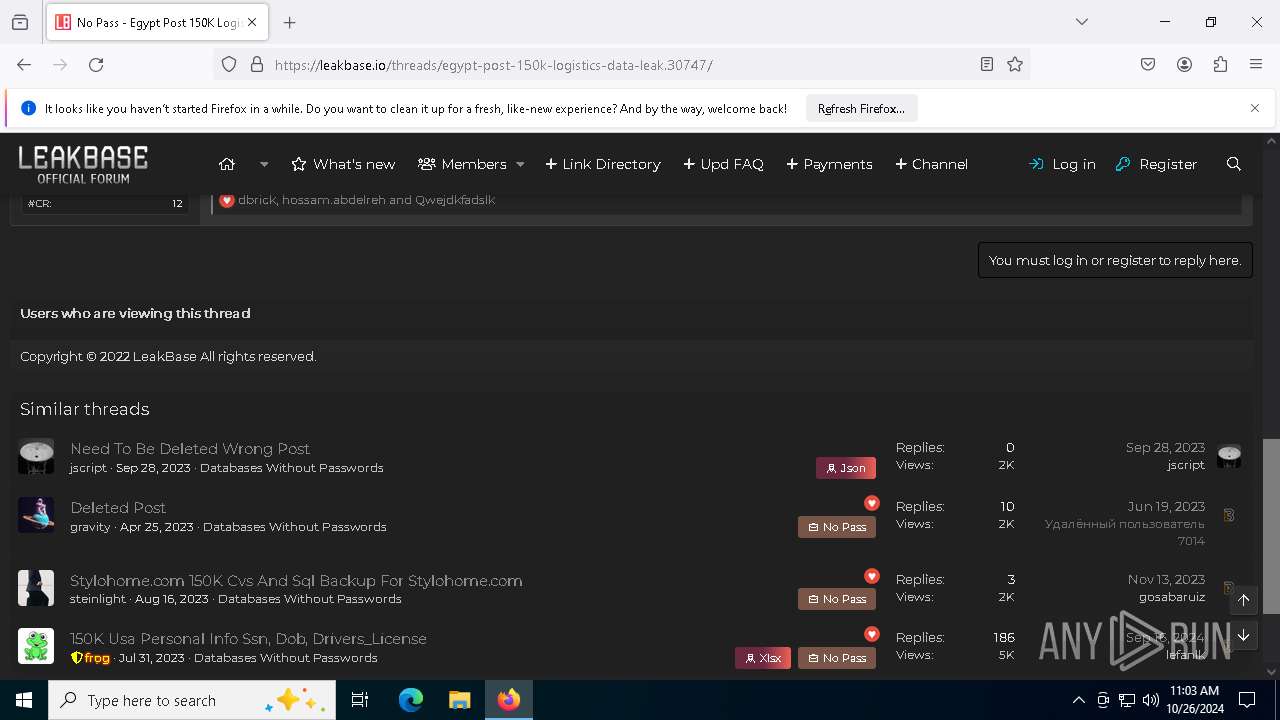The image size is (1280, 720).
Task: Click Register in the header
Action: [1156, 164]
